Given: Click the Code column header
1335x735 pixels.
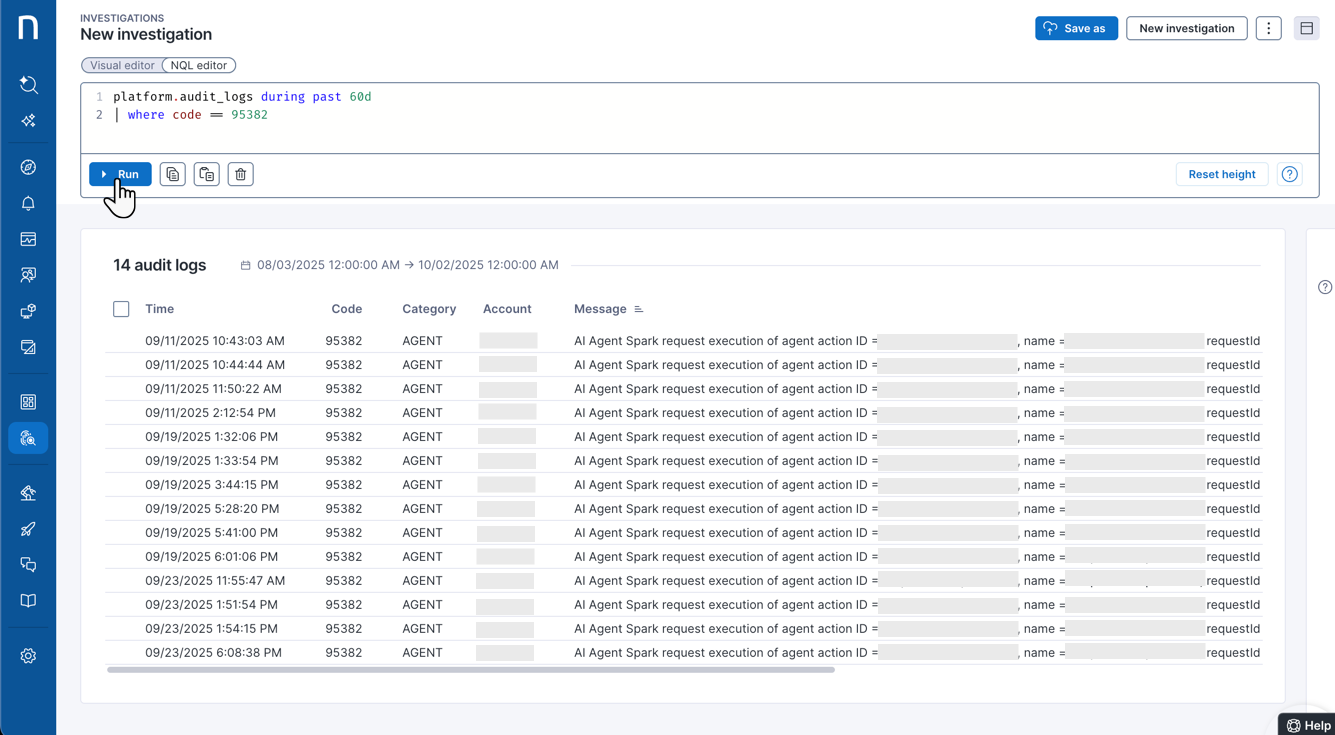Looking at the screenshot, I should click(347, 309).
